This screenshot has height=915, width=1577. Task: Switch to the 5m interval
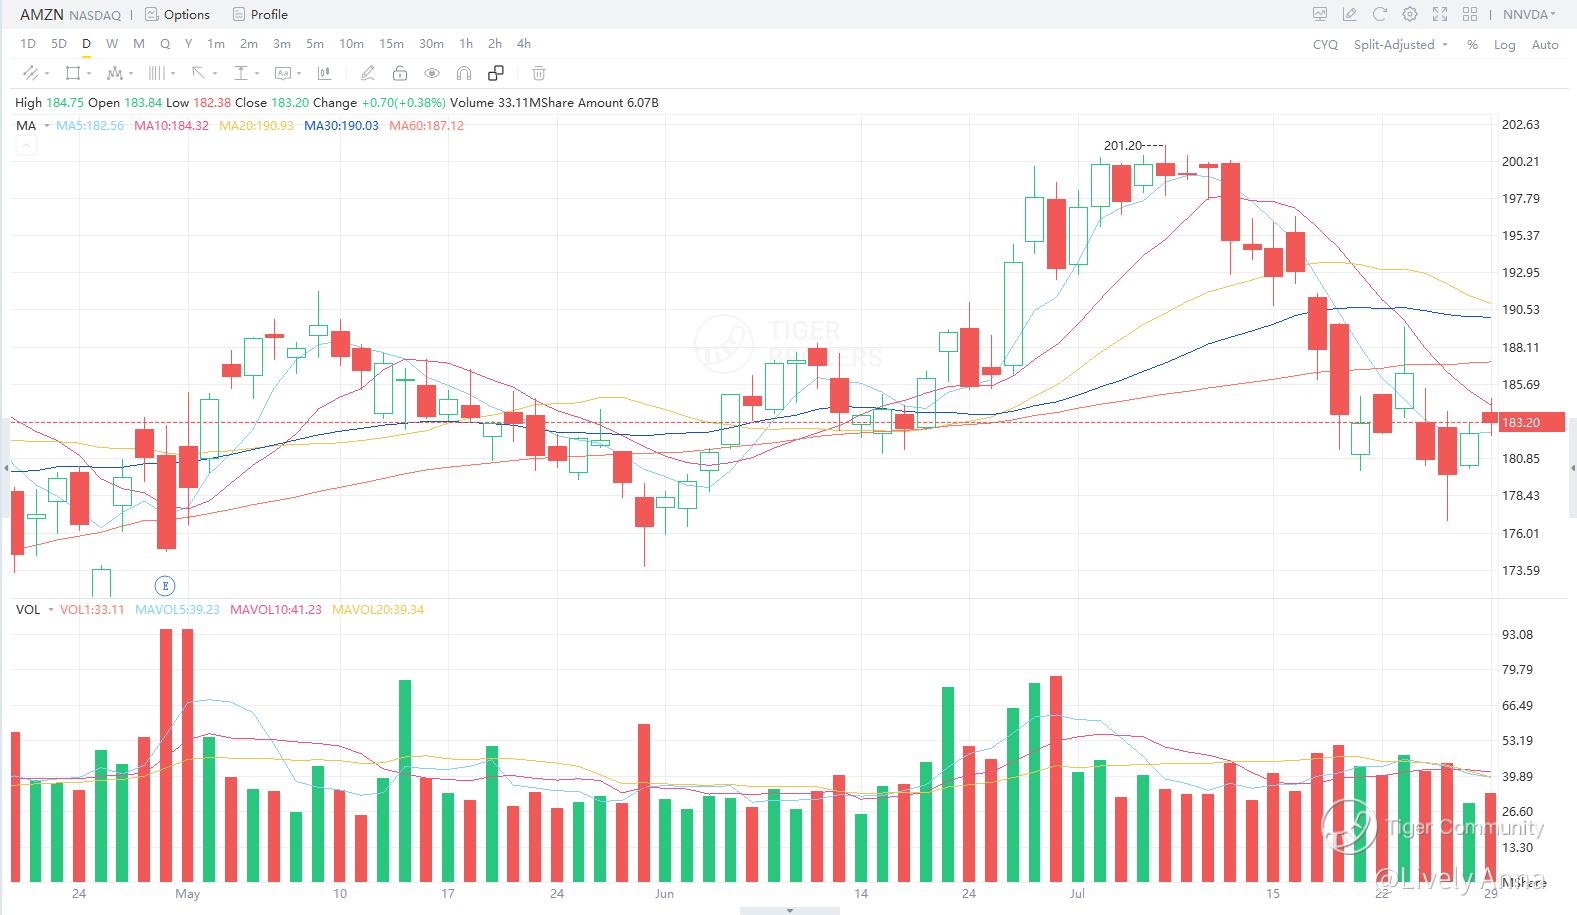click(315, 44)
